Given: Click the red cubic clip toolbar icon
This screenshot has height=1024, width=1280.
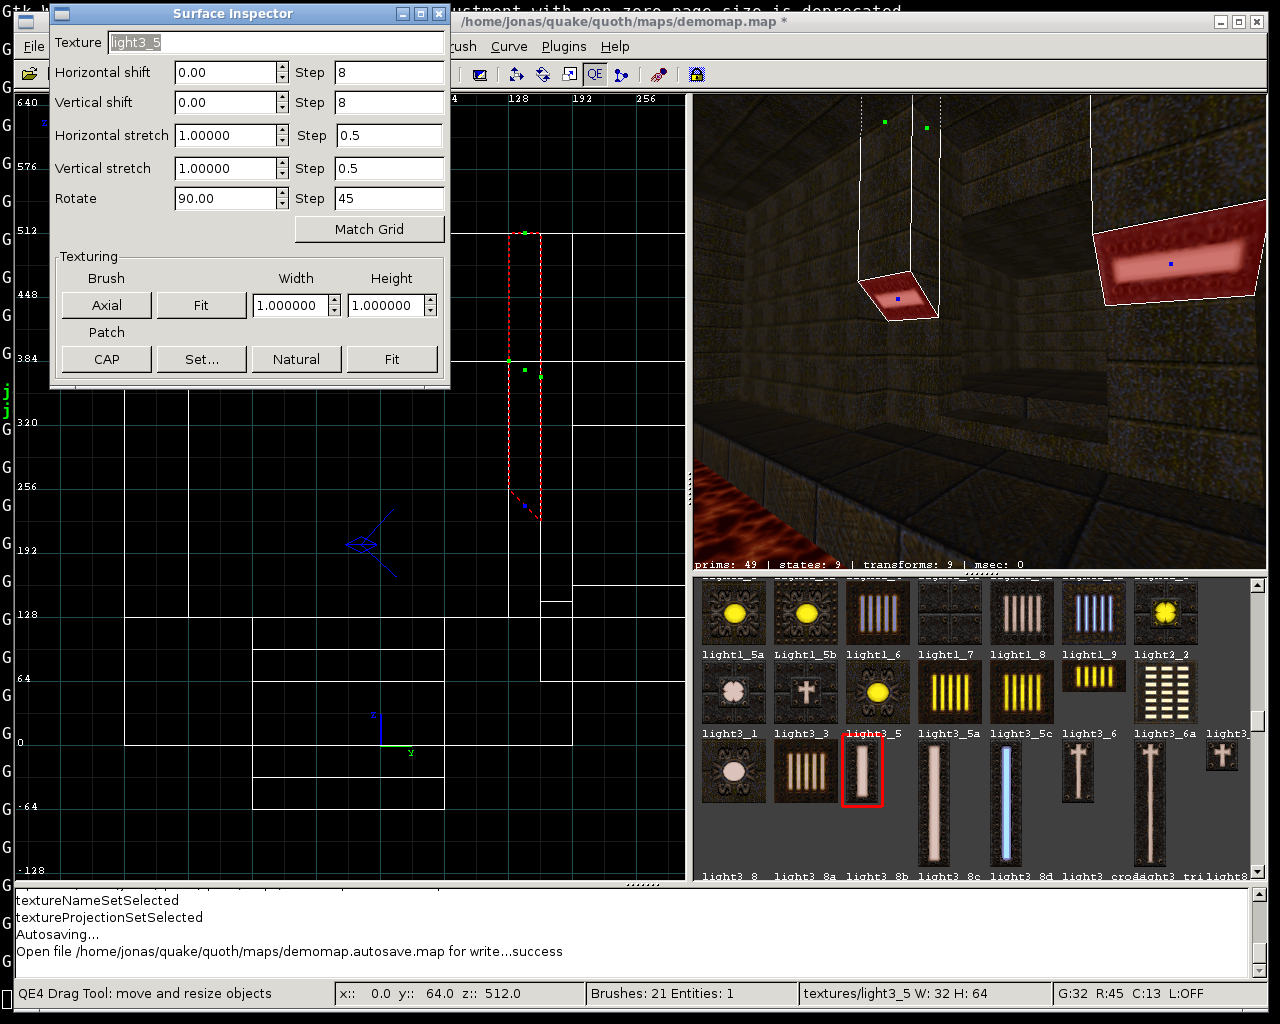Looking at the screenshot, I should [x=659, y=74].
